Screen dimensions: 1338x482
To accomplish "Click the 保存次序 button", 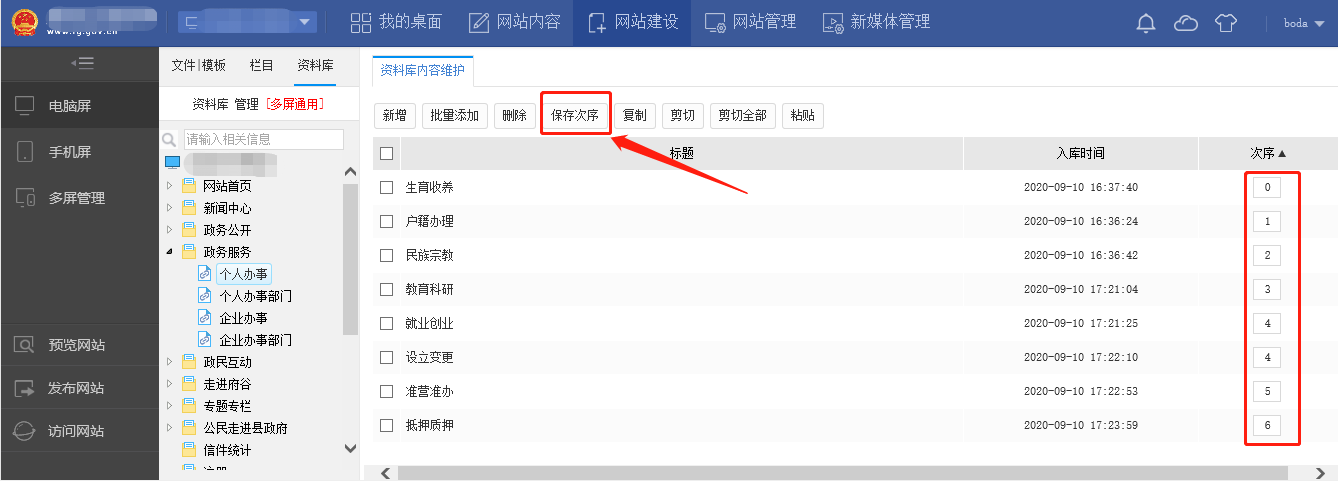I will coord(575,116).
